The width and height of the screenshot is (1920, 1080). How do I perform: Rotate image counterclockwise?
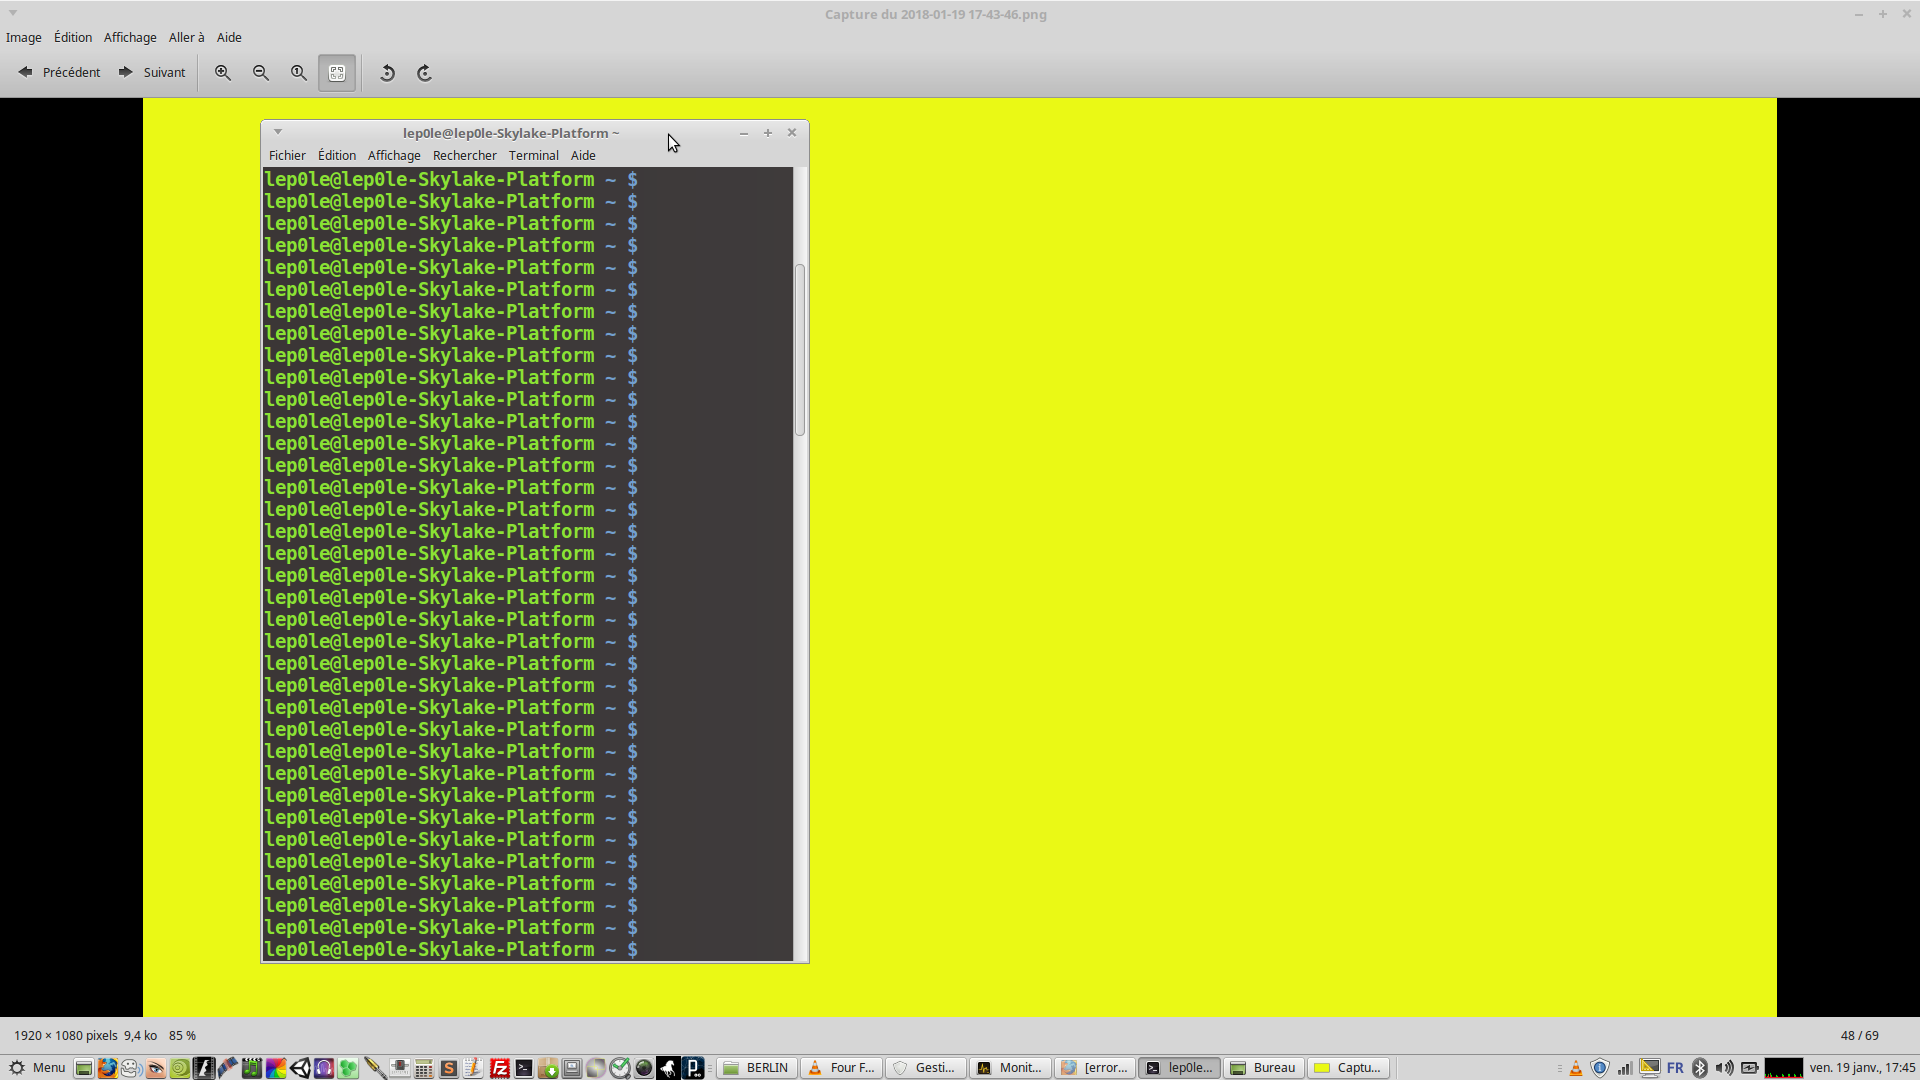point(387,73)
